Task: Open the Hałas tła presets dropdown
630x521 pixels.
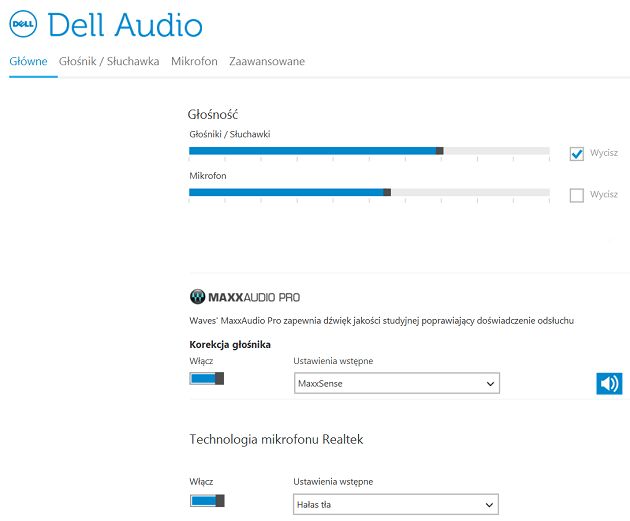Action: pyautogui.click(x=396, y=505)
